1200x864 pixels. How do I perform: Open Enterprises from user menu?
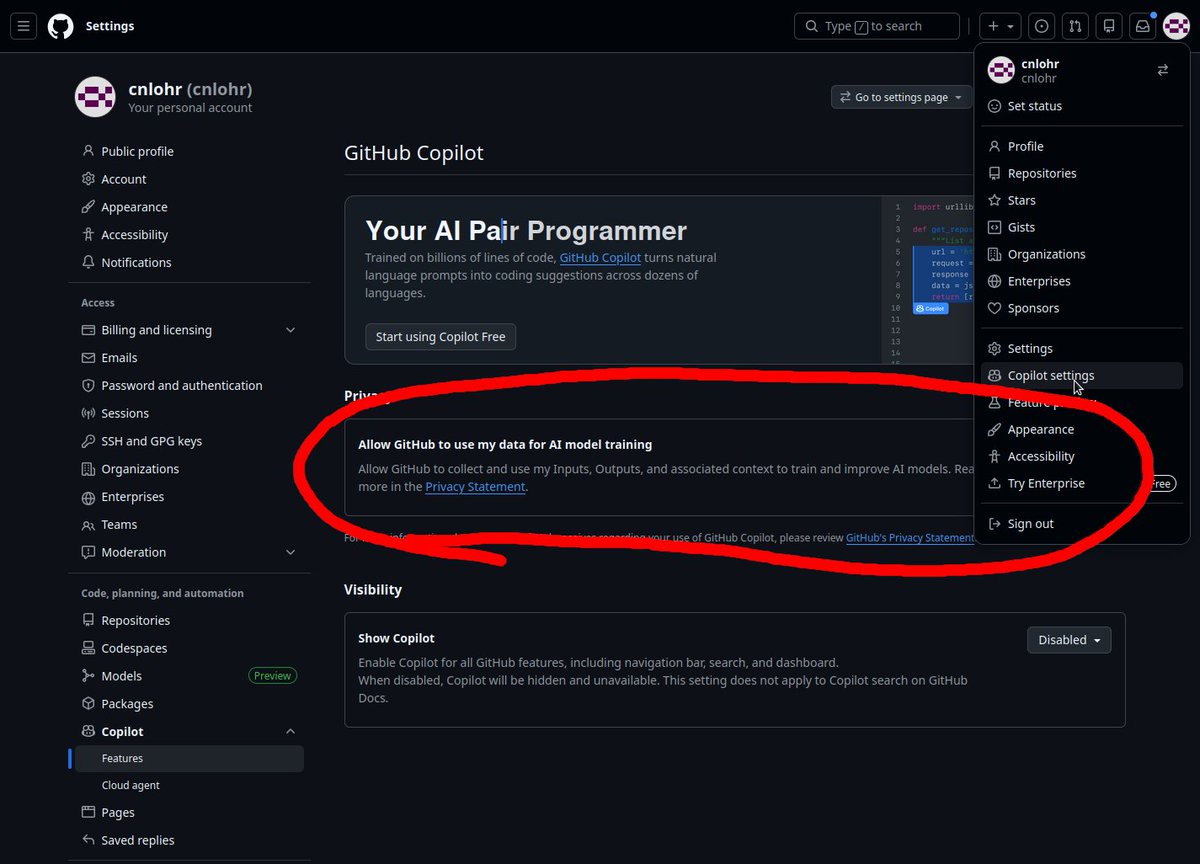(x=1082, y=281)
